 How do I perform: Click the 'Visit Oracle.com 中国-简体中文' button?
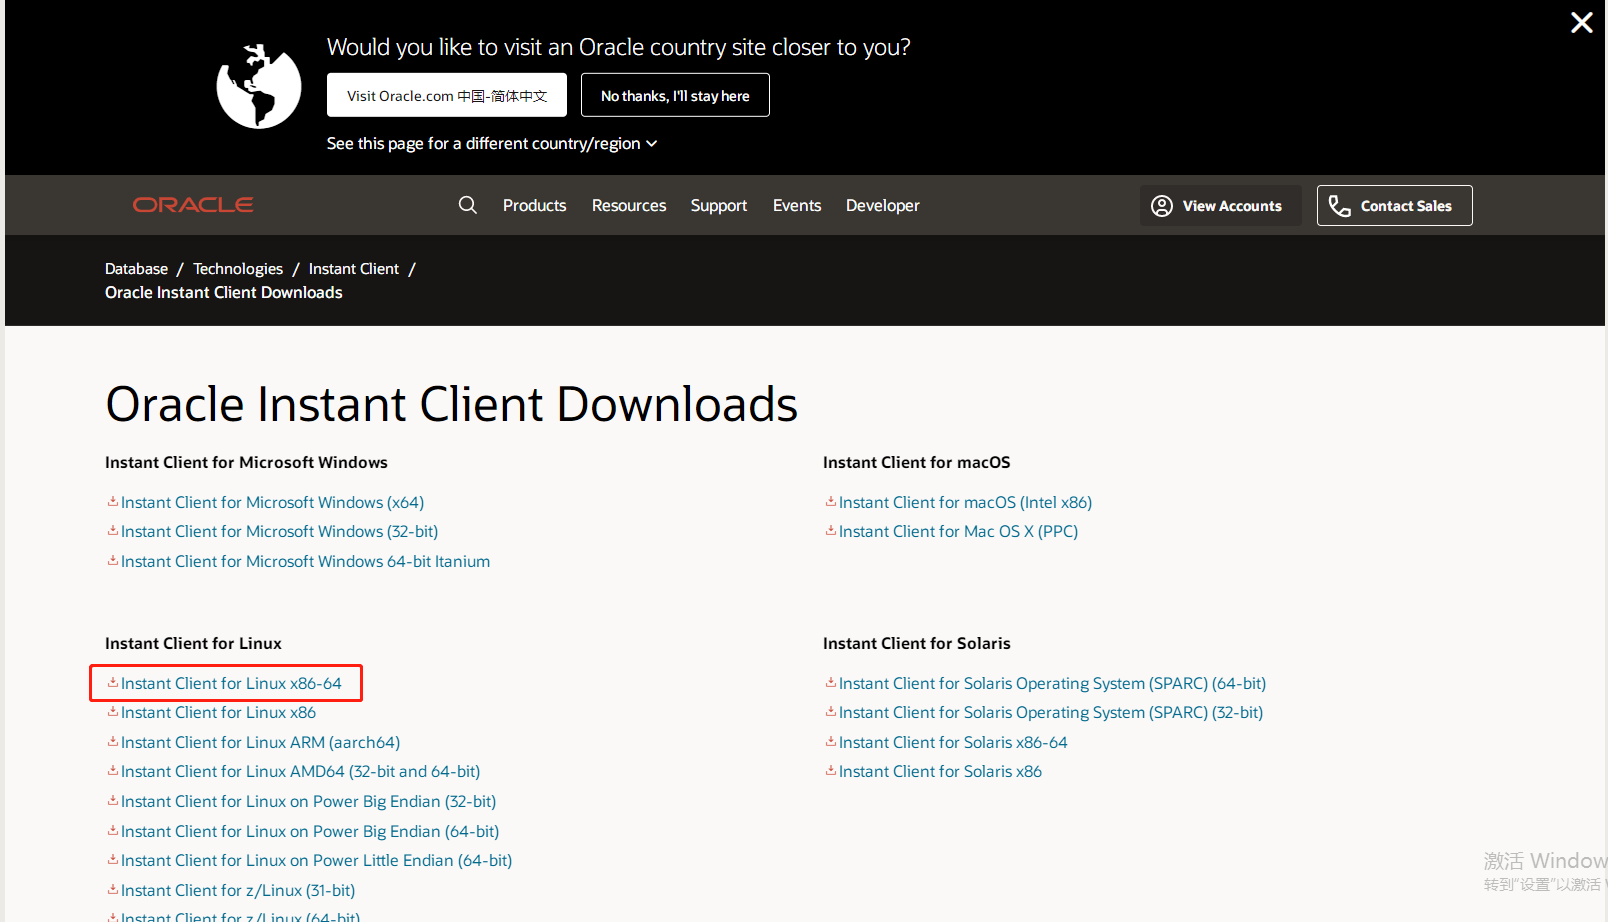446,95
